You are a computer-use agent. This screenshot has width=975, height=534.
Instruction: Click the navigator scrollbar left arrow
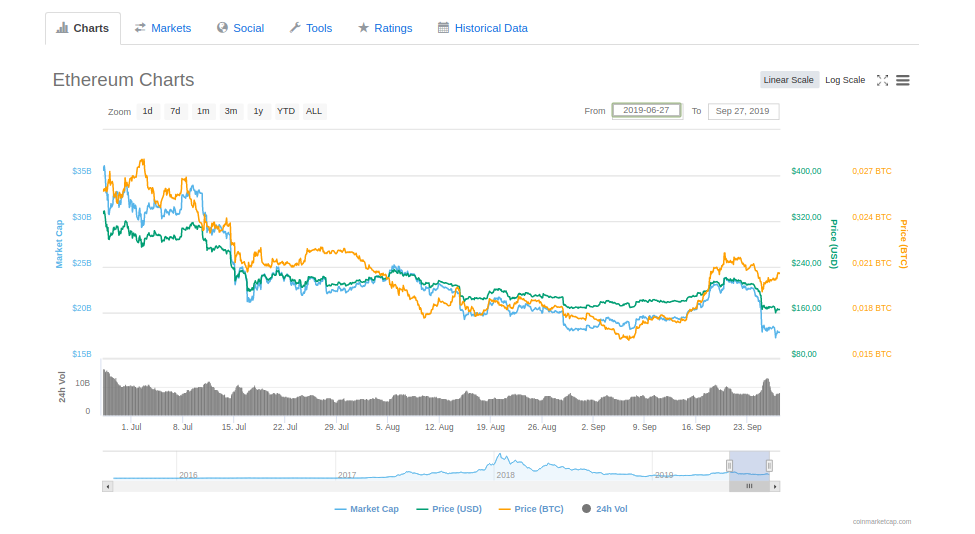point(108,487)
